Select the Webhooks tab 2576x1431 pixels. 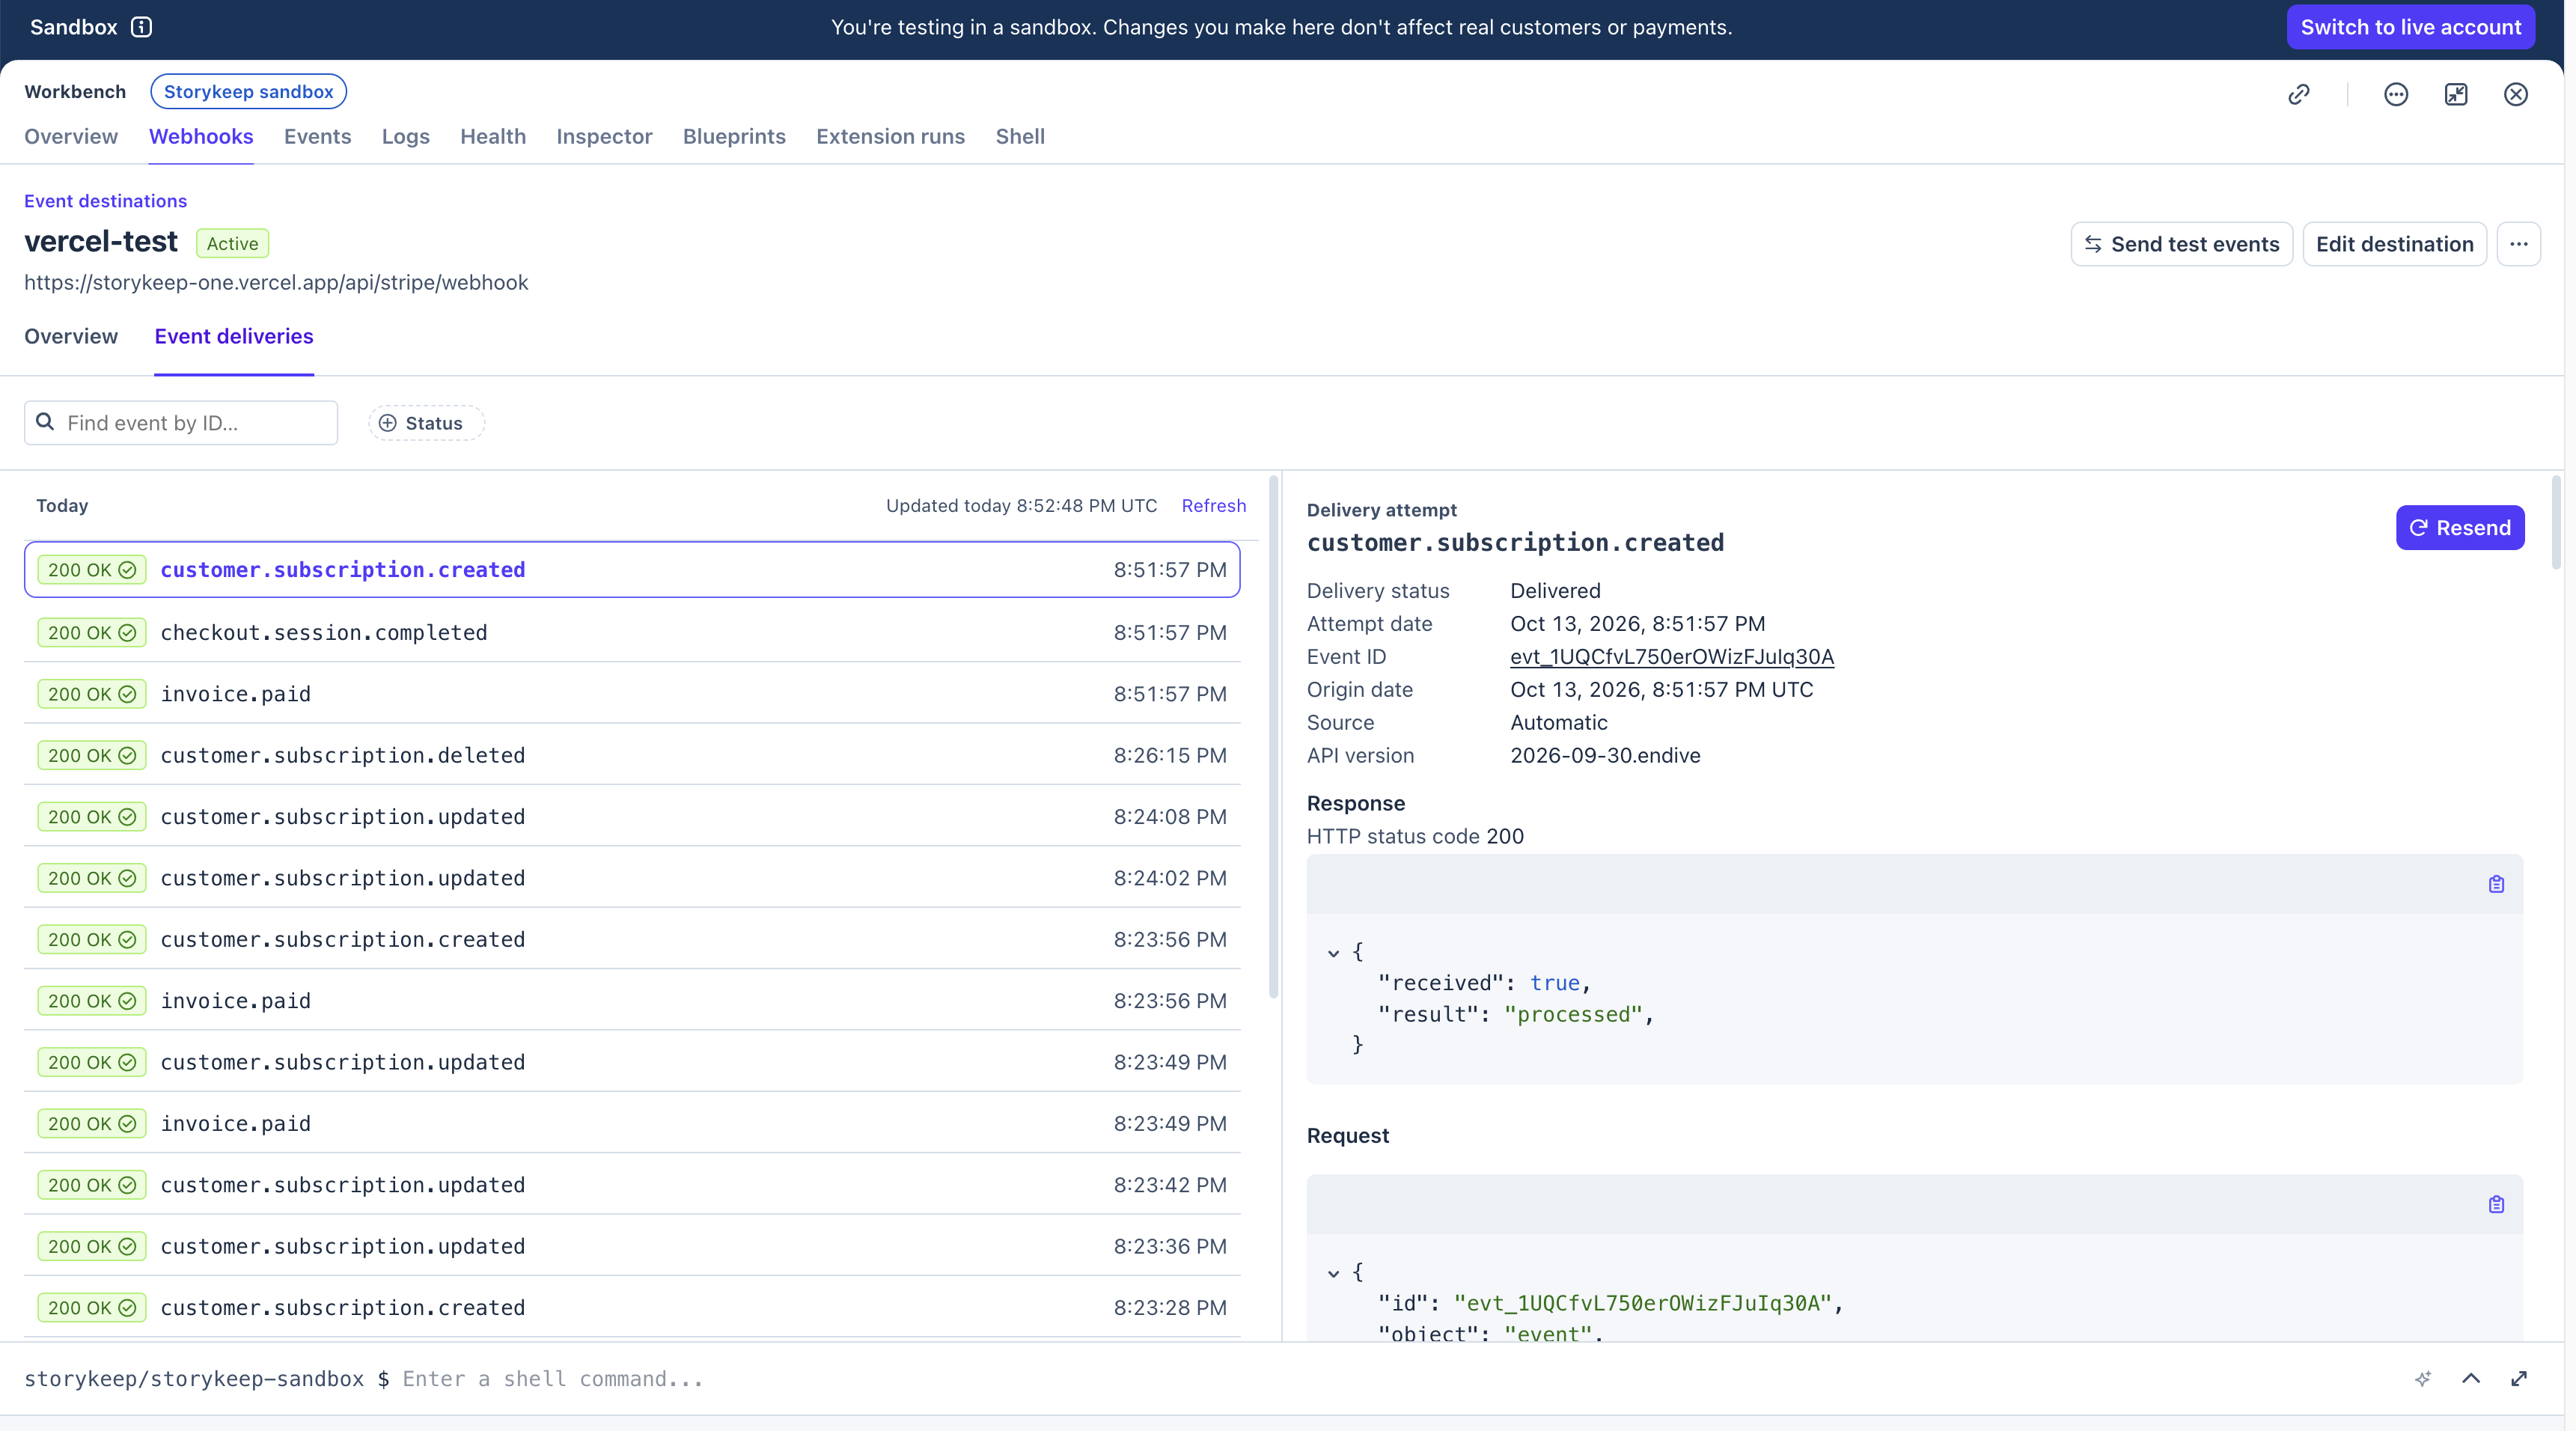tap(201, 136)
